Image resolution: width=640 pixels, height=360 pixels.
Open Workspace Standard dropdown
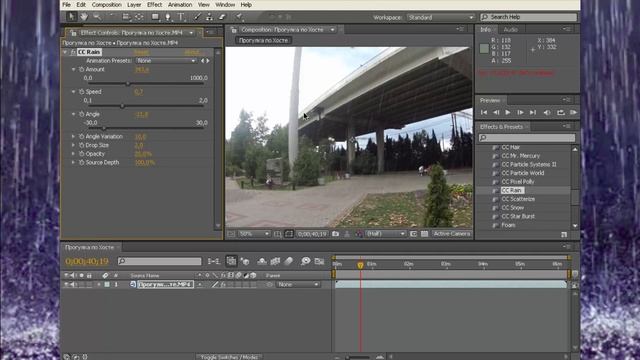point(441,18)
